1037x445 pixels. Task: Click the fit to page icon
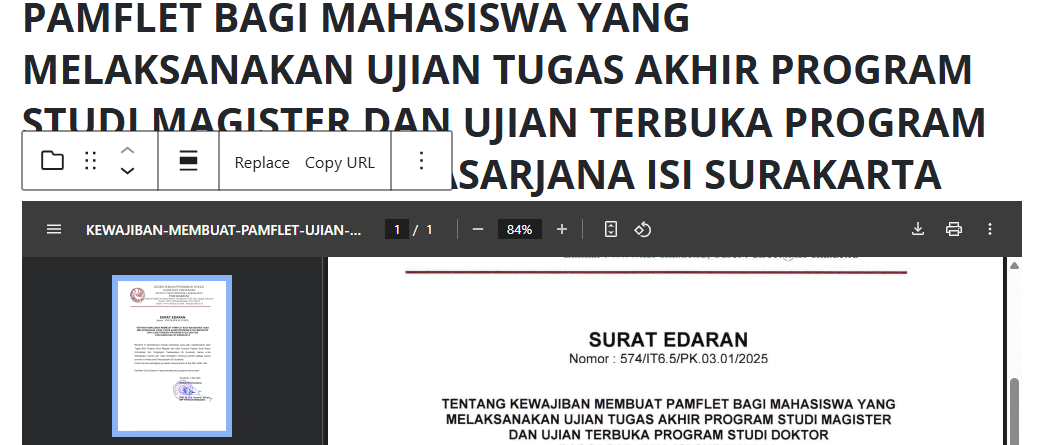tap(611, 229)
